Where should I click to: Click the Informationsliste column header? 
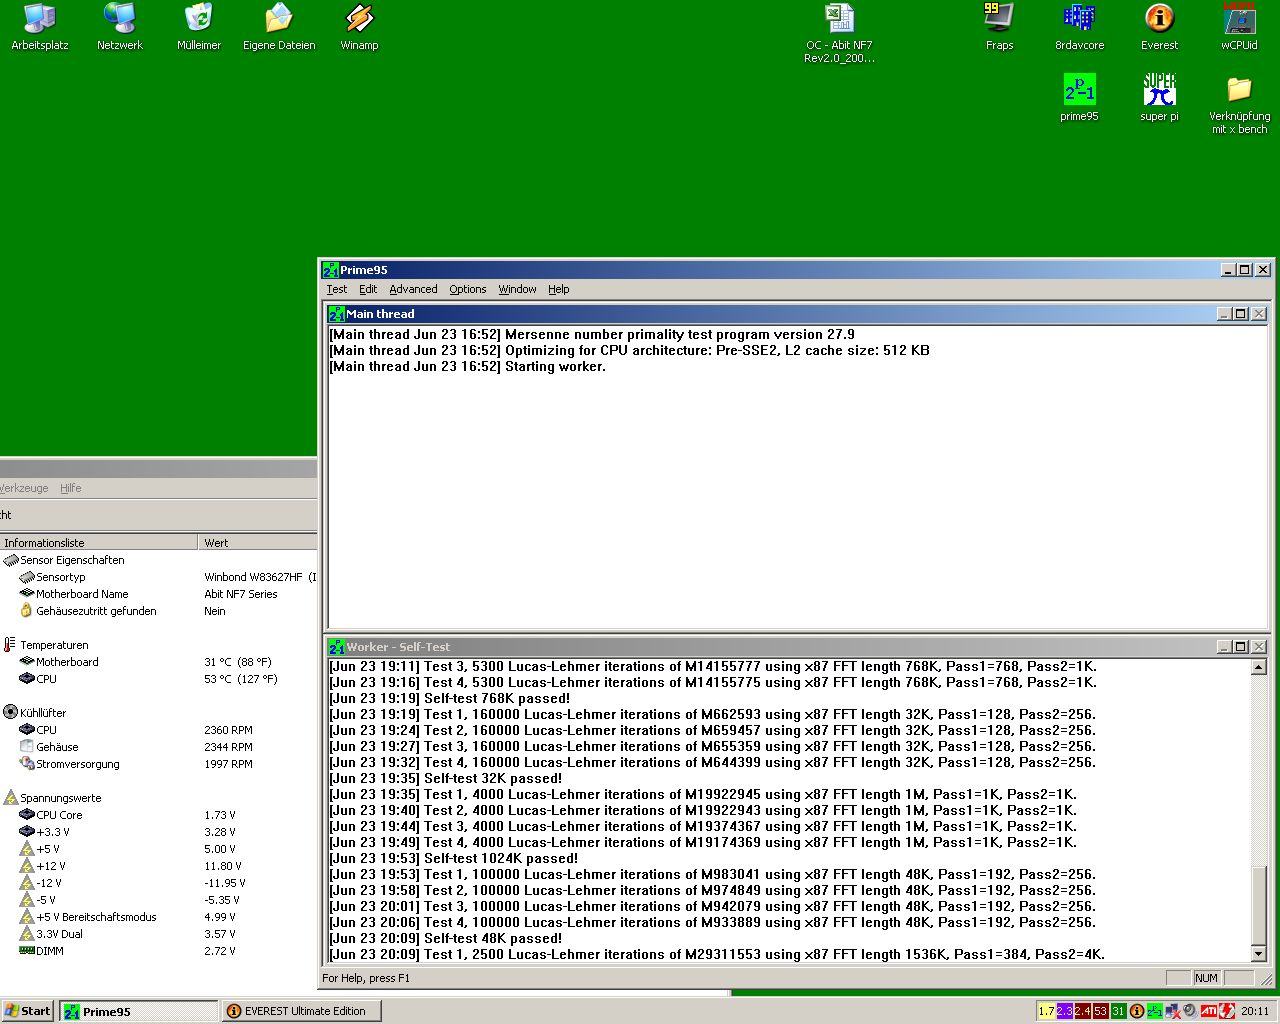click(99, 543)
